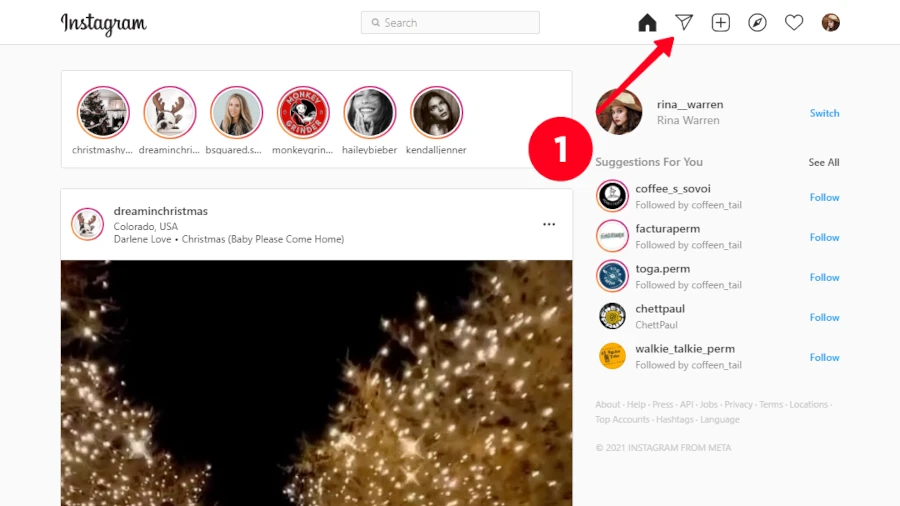Click the Instagram logo

click(x=103, y=23)
